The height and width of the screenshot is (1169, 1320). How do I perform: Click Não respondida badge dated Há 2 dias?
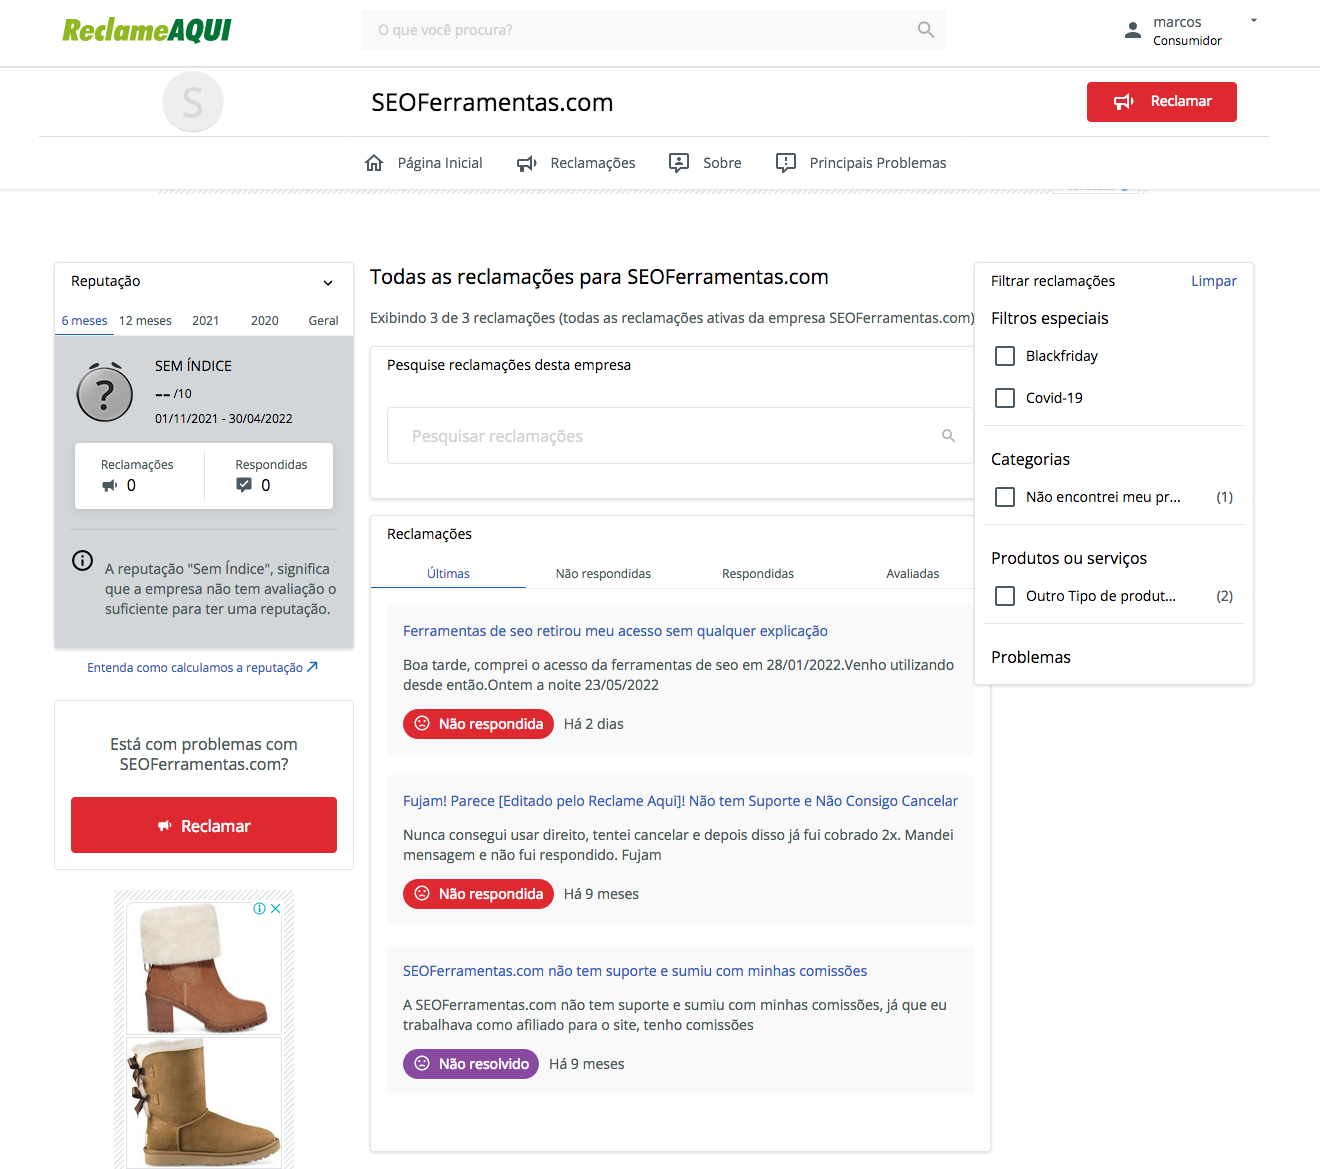[x=478, y=724]
